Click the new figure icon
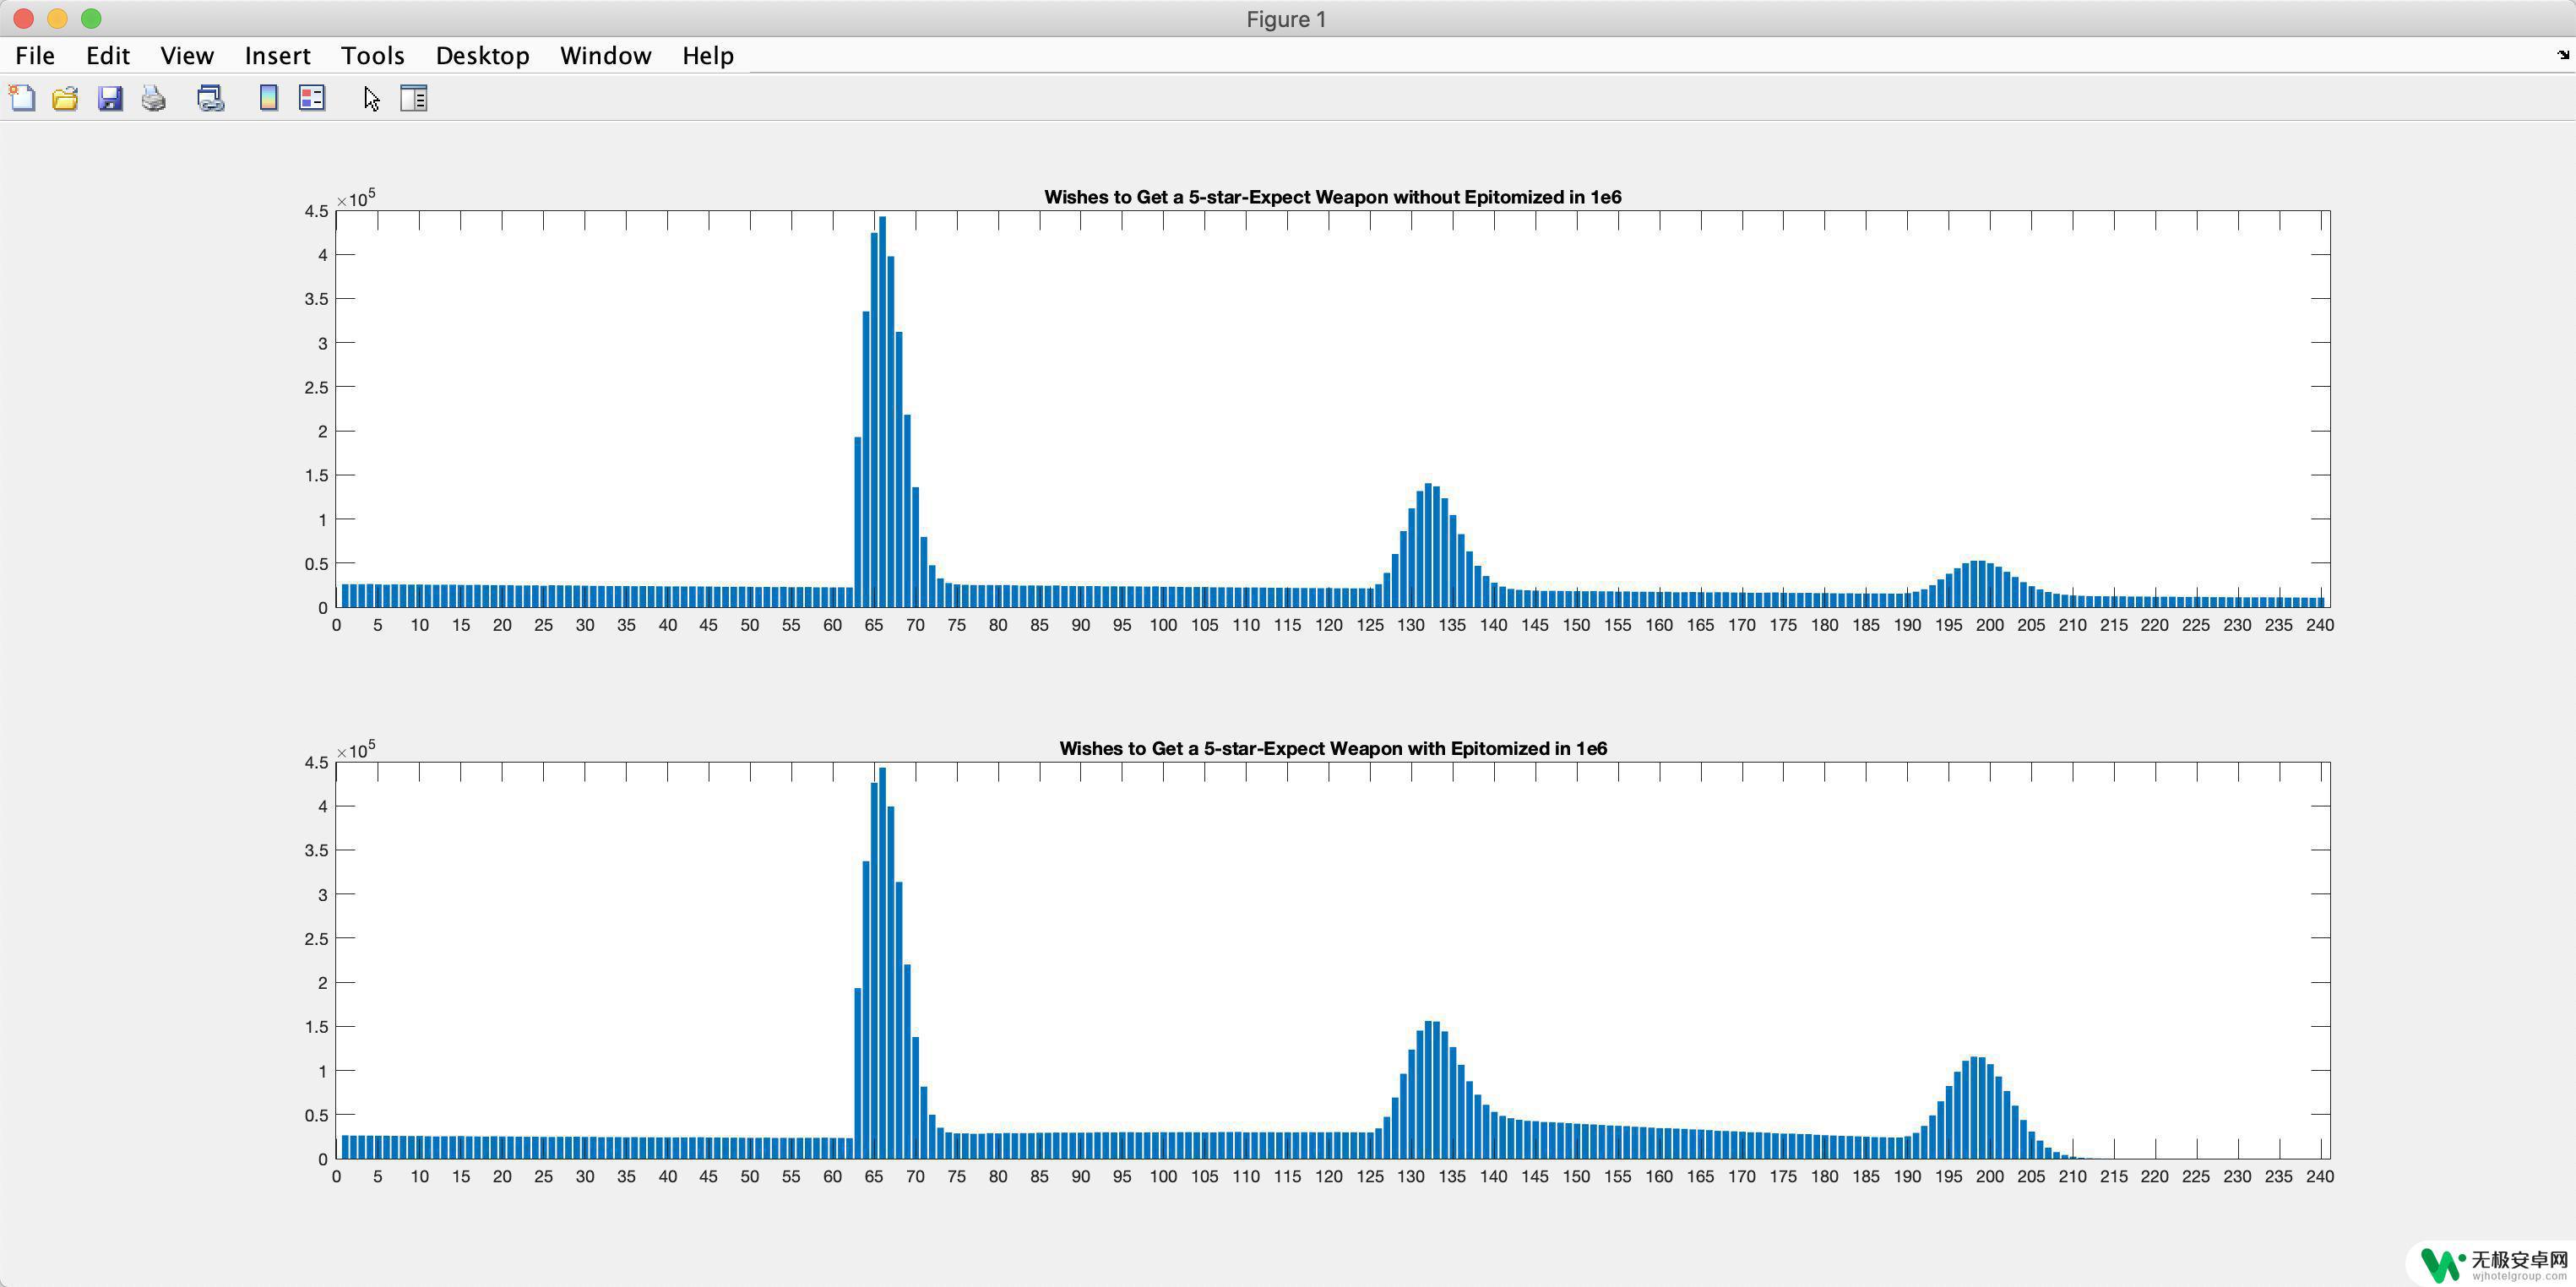 click(23, 99)
